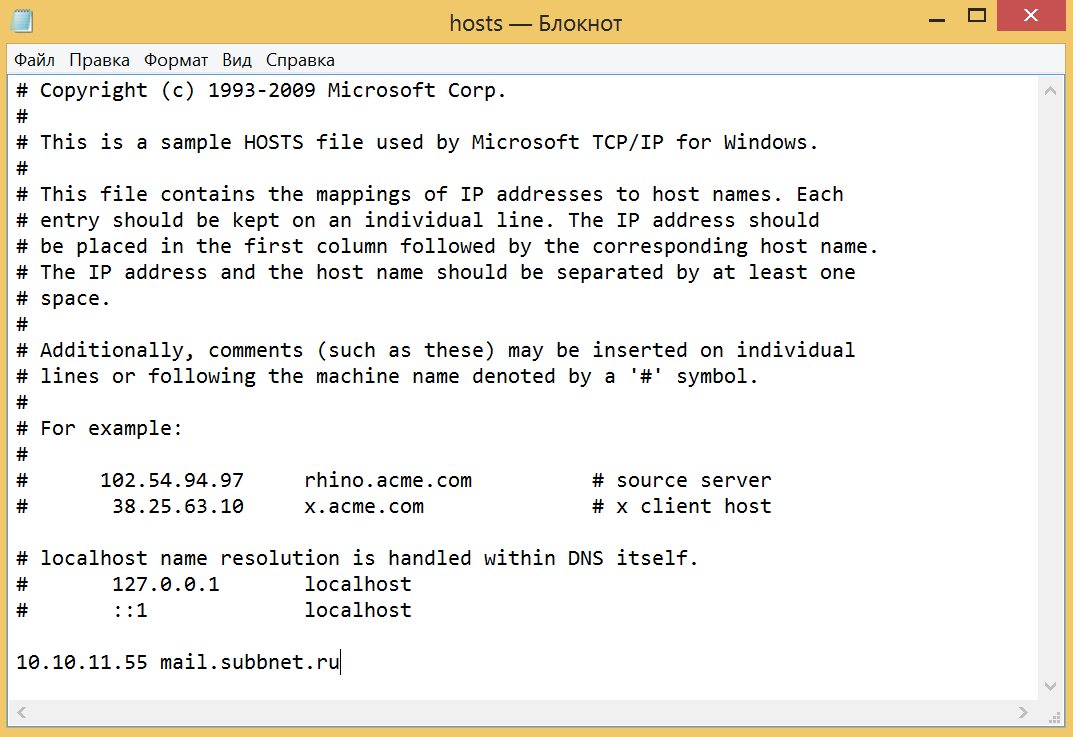Click the ::1 IPv6 localhost entry

click(x=130, y=610)
